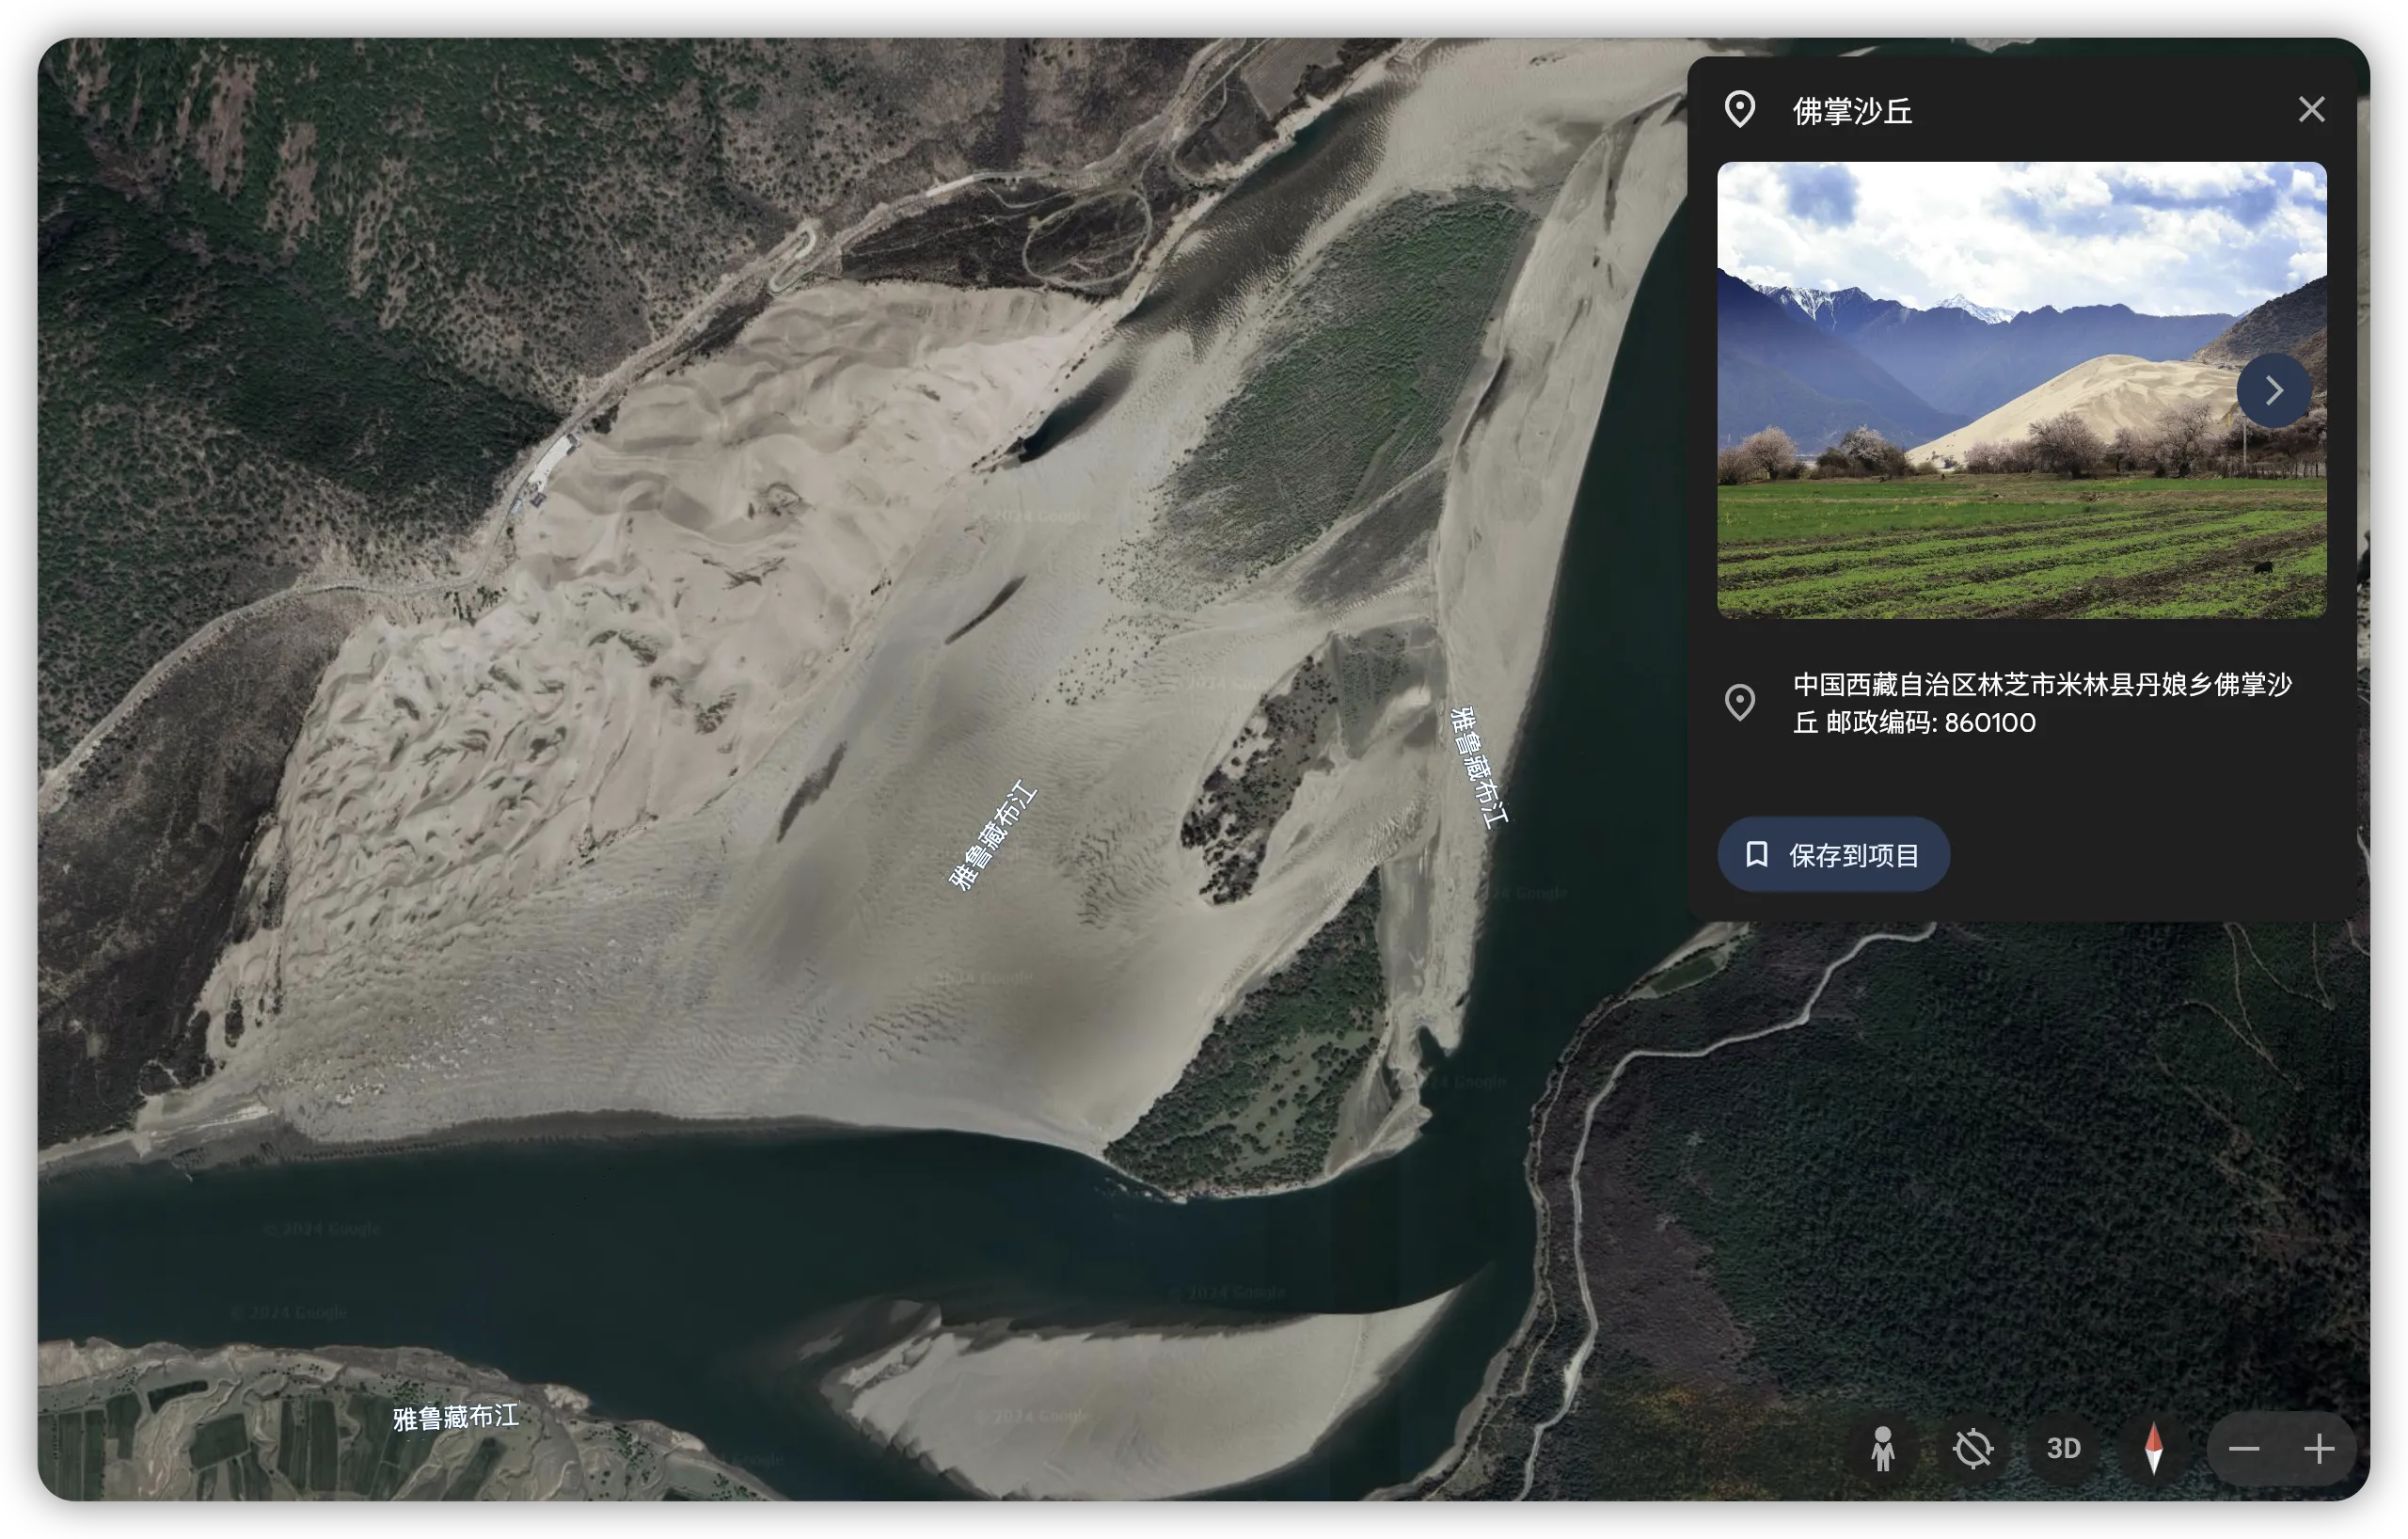Switch the map to 3D view
Viewport: 2408px width, 1539px height.
tap(2063, 1448)
